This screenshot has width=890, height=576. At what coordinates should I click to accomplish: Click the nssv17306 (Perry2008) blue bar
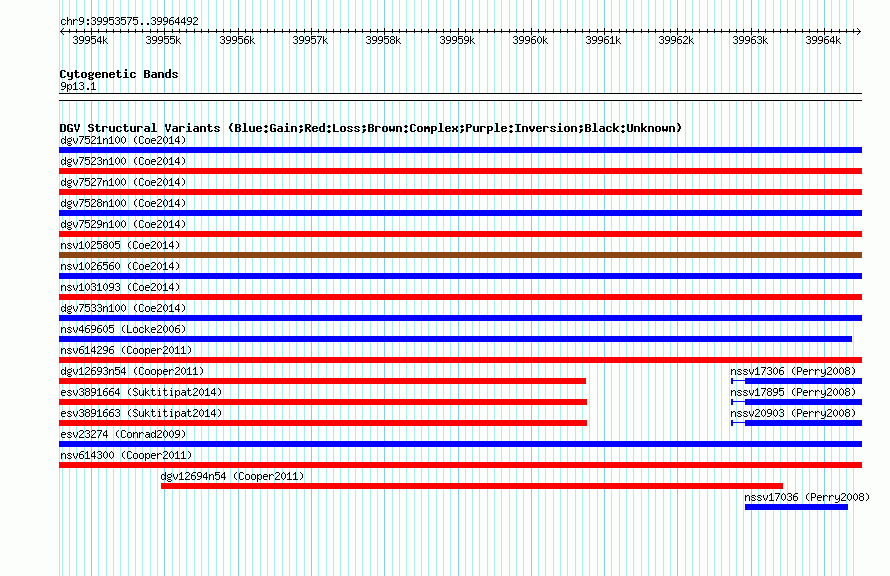pos(797,381)
